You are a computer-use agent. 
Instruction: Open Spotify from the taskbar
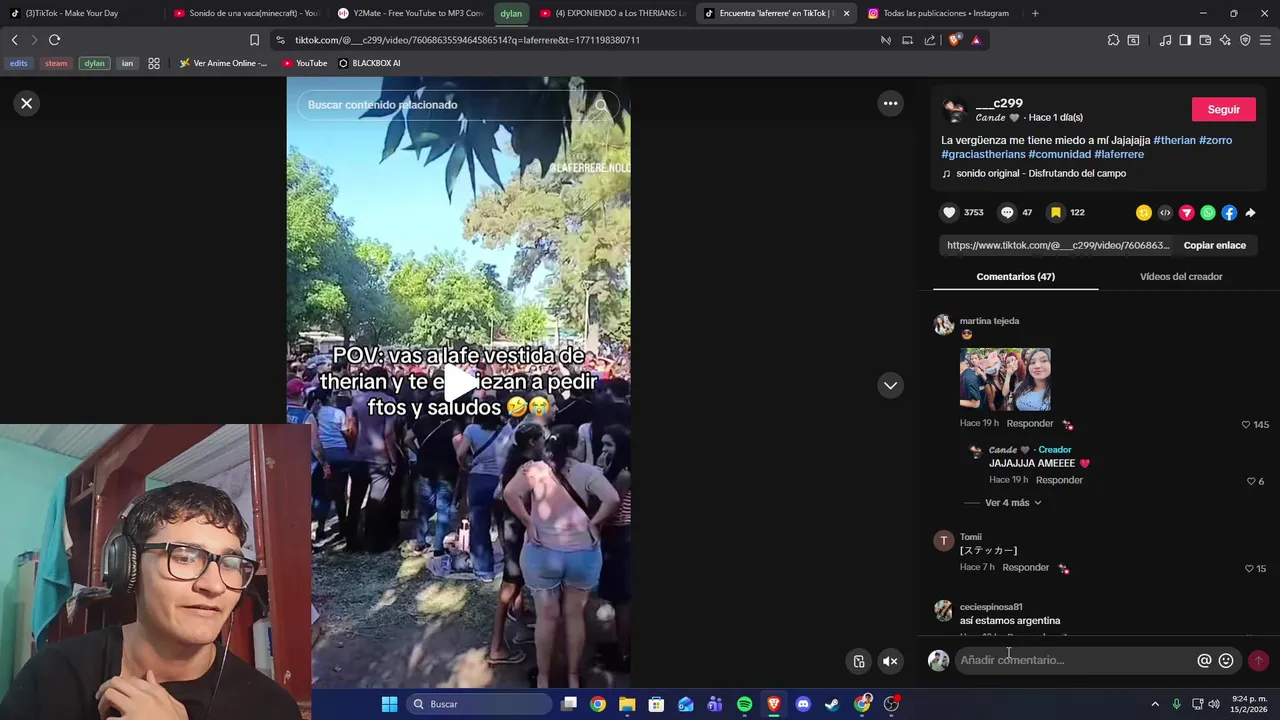coord(744,704)
